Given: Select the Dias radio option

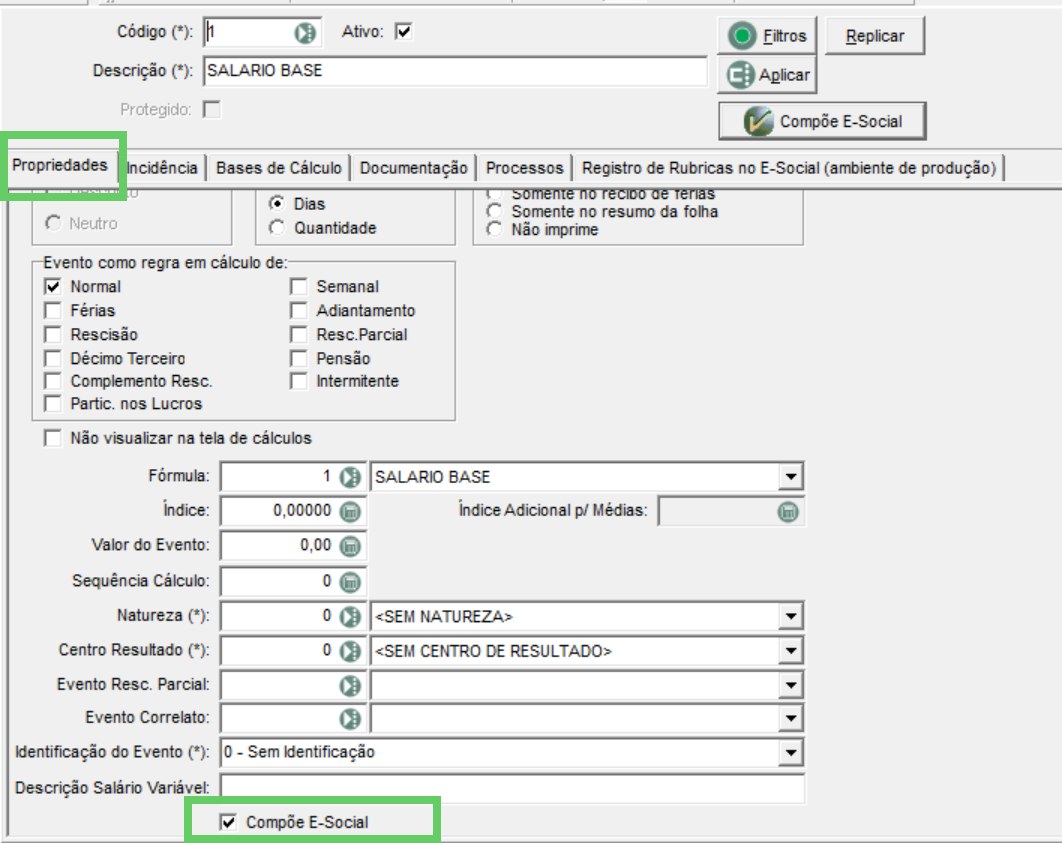Looking at the screenshot, I should pos(276,204).
